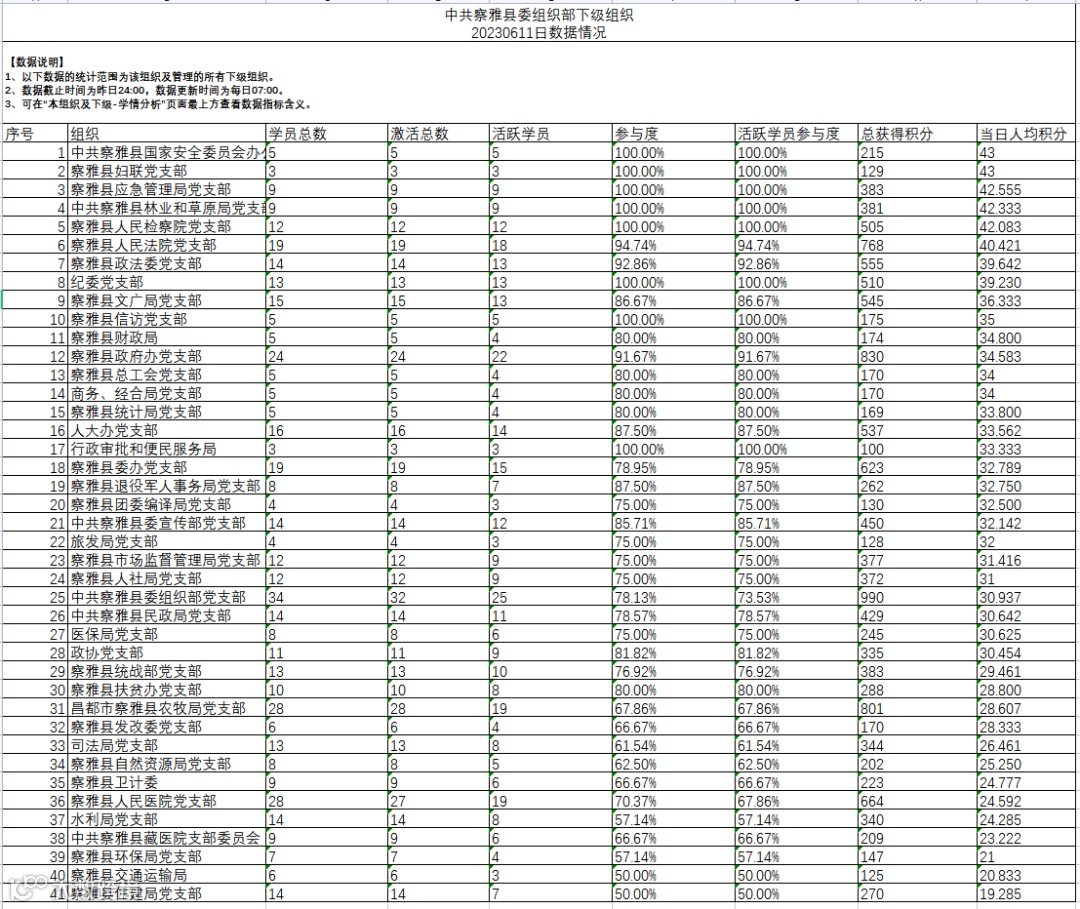Select cell 察雅县妇联党支部

(167, 171)
